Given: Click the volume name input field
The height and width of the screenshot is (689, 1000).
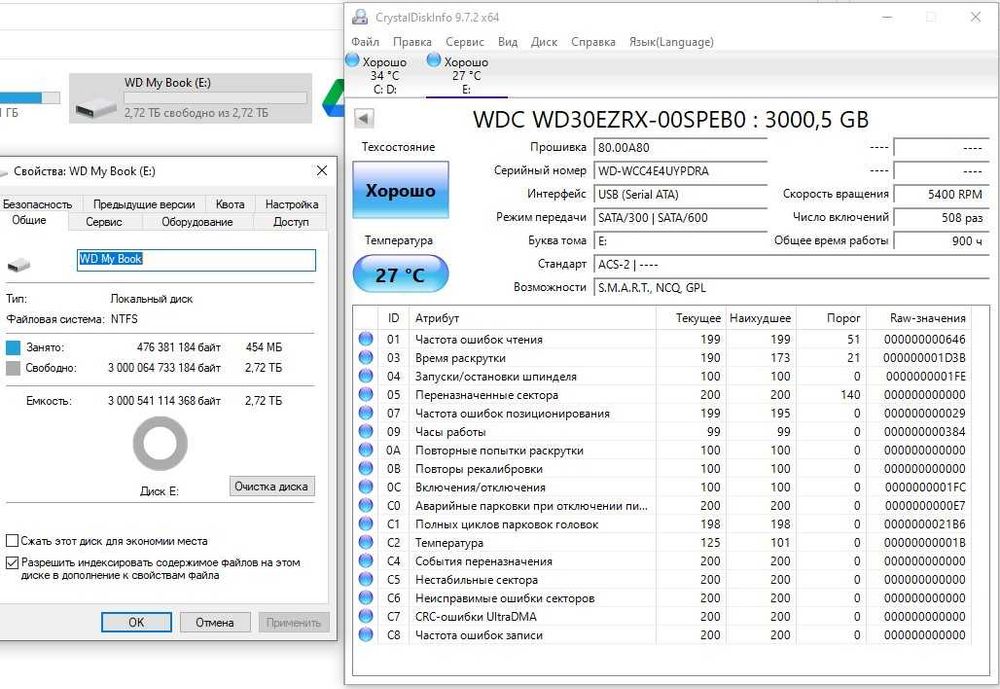Looking at the screenshot, I should 196,260.
